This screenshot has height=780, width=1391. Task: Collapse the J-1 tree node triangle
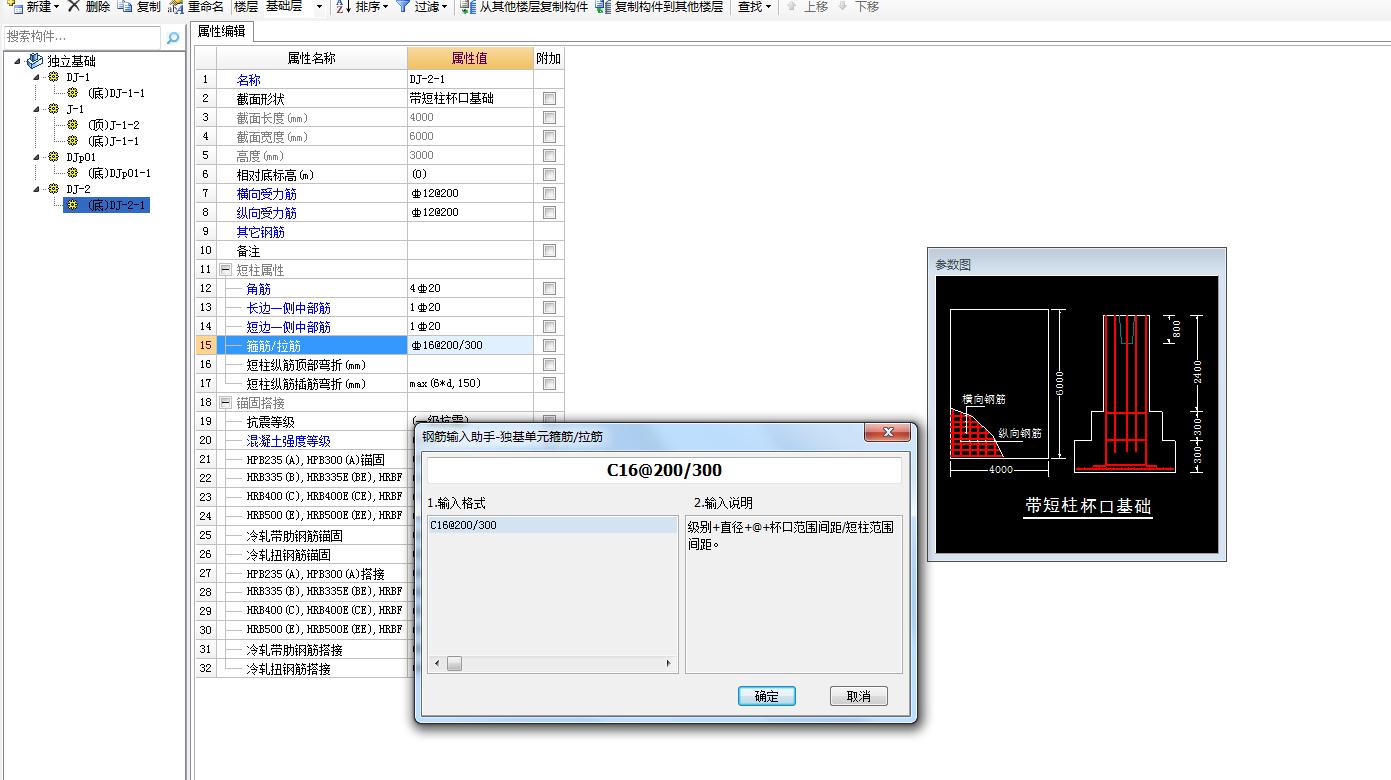coord(37,109)
